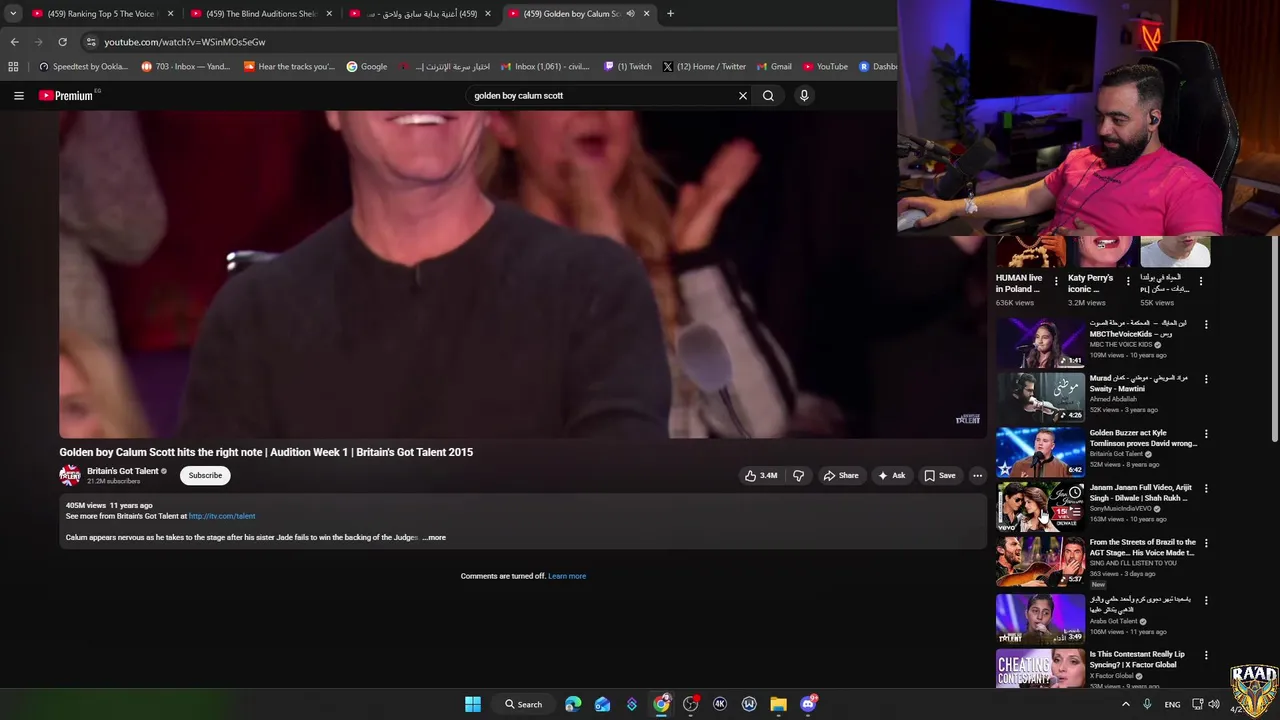Open the Twitch bookmark

(x=628, y=67)
